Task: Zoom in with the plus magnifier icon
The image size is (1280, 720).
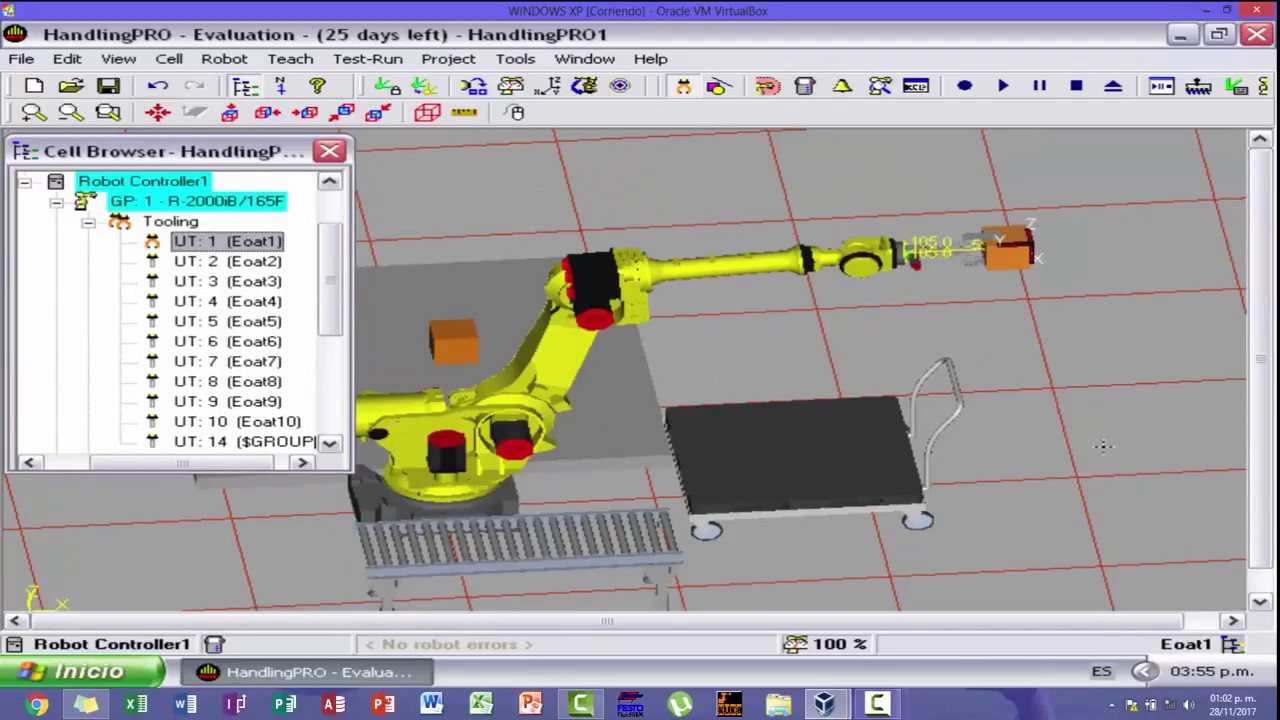Action: pyautogui.click(x=33, y=112)
